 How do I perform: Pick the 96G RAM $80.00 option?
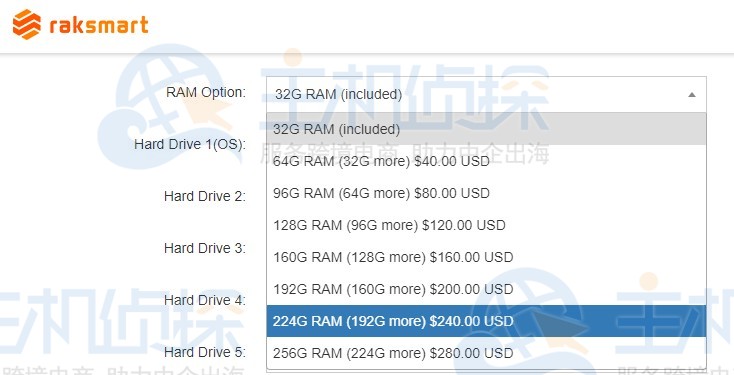(x=486, y=193)
